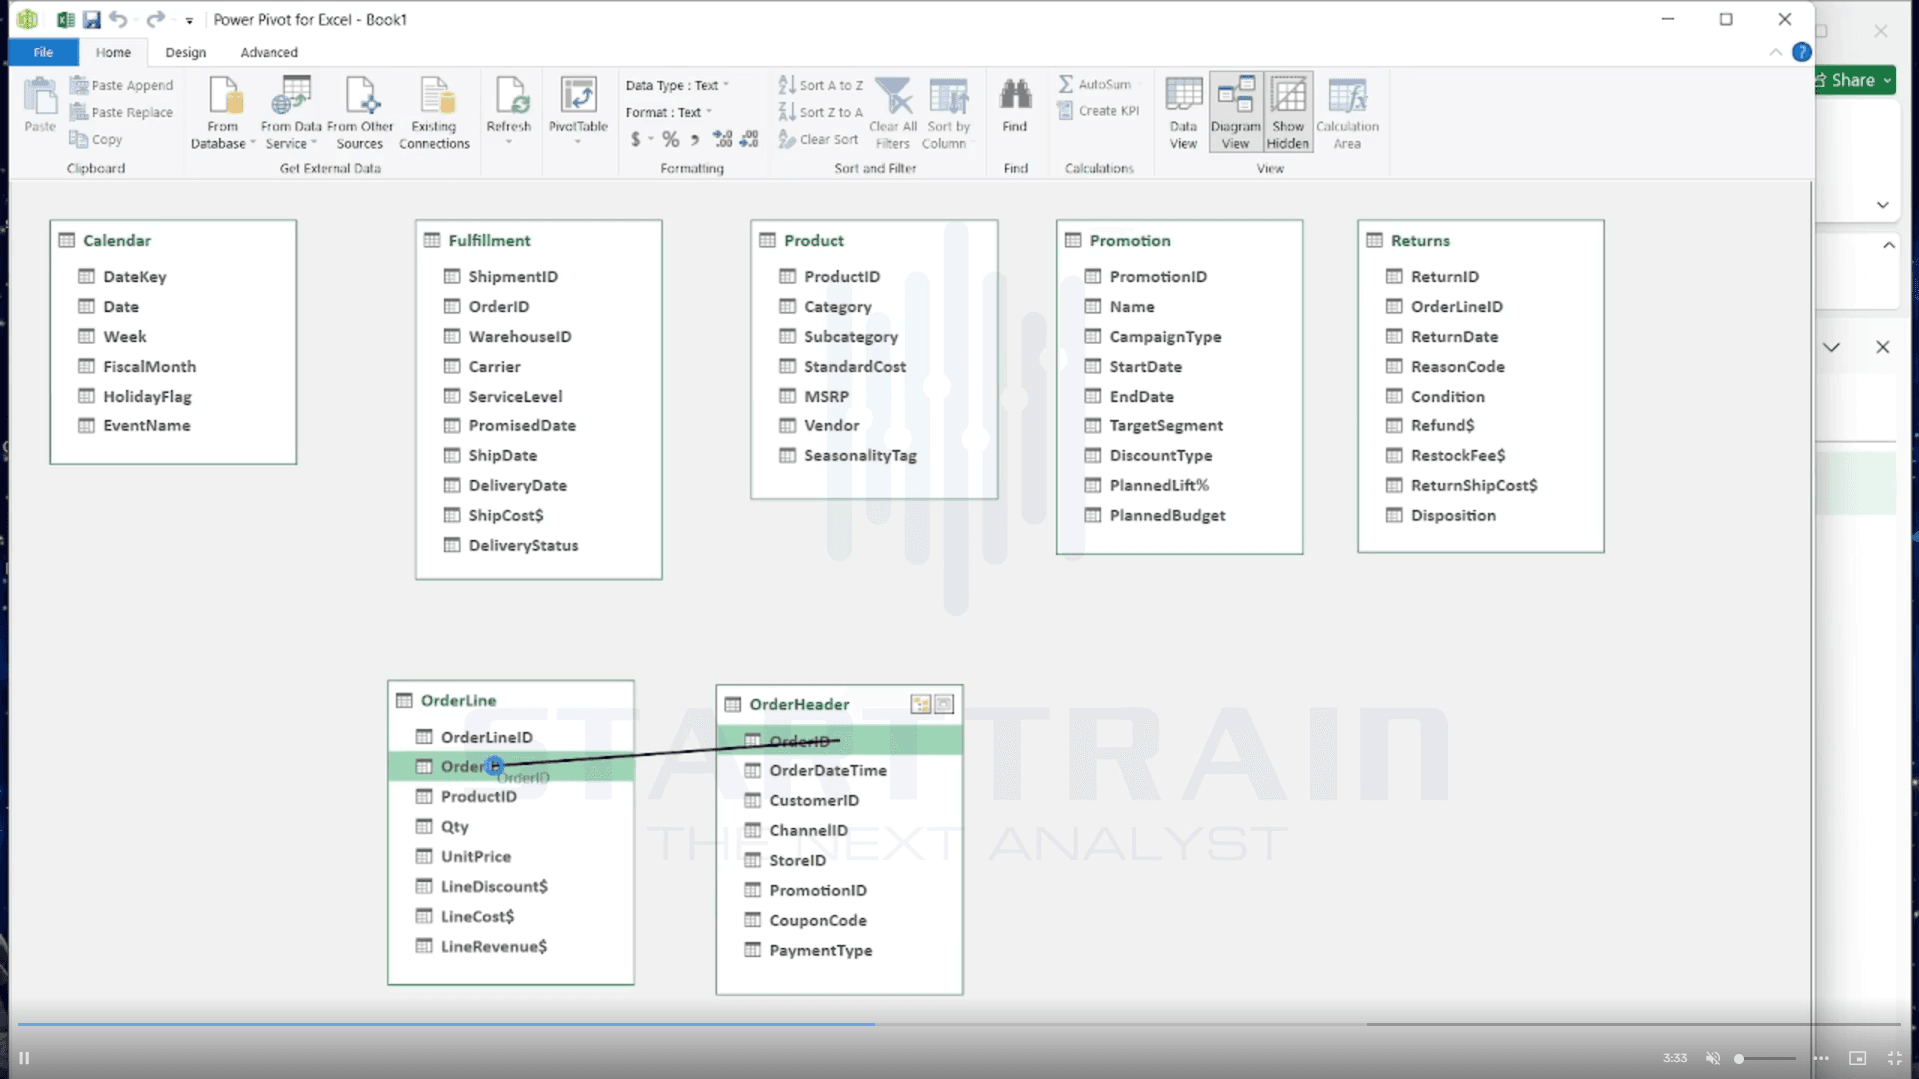Expand the Share button dropdown
Image resolution: width=1919 pixels, height=1079 pixels.
(1887, 80)
